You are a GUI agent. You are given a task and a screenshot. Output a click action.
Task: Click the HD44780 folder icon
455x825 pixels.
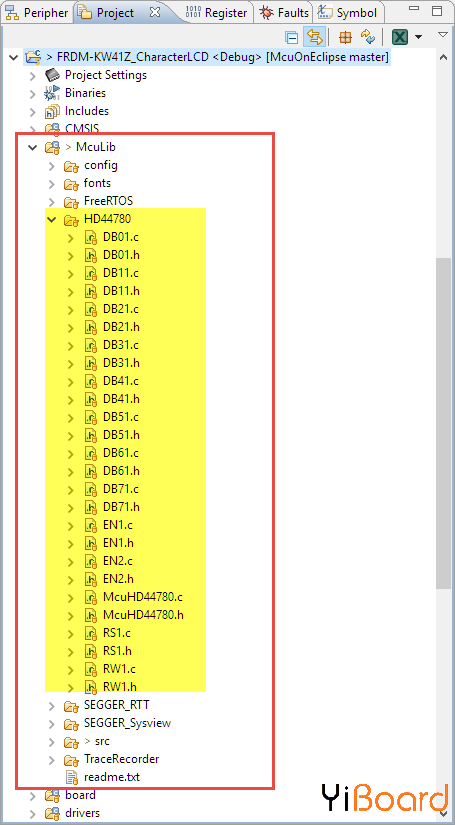click(x=71, y=220)
